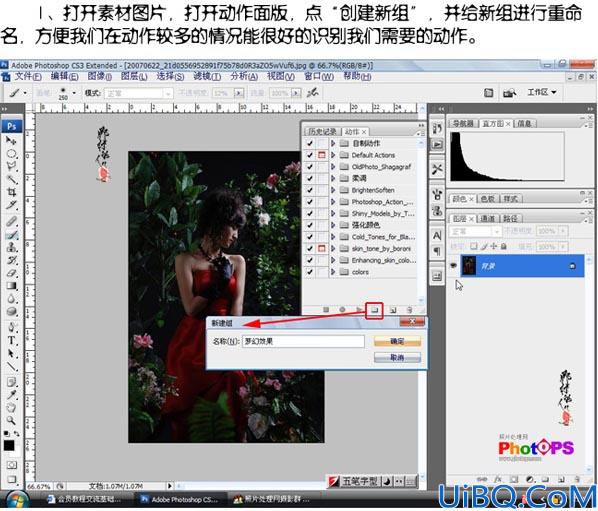Open the 窗口(W) menu

click(x=319, y=76)
